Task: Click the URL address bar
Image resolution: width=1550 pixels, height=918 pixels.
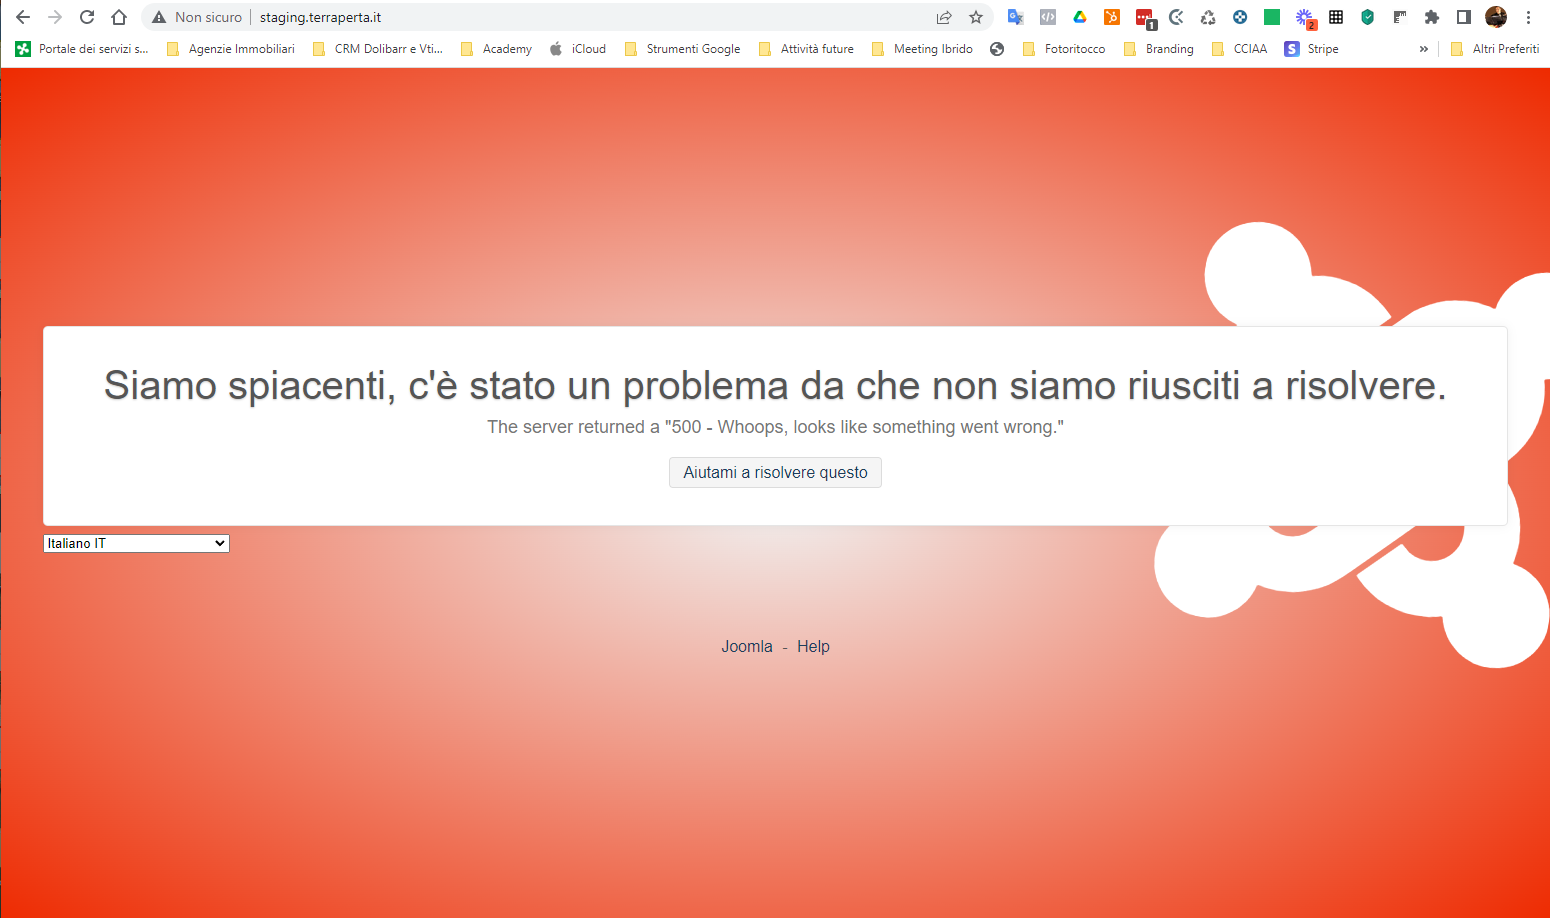Action: (x=600, y=17)
